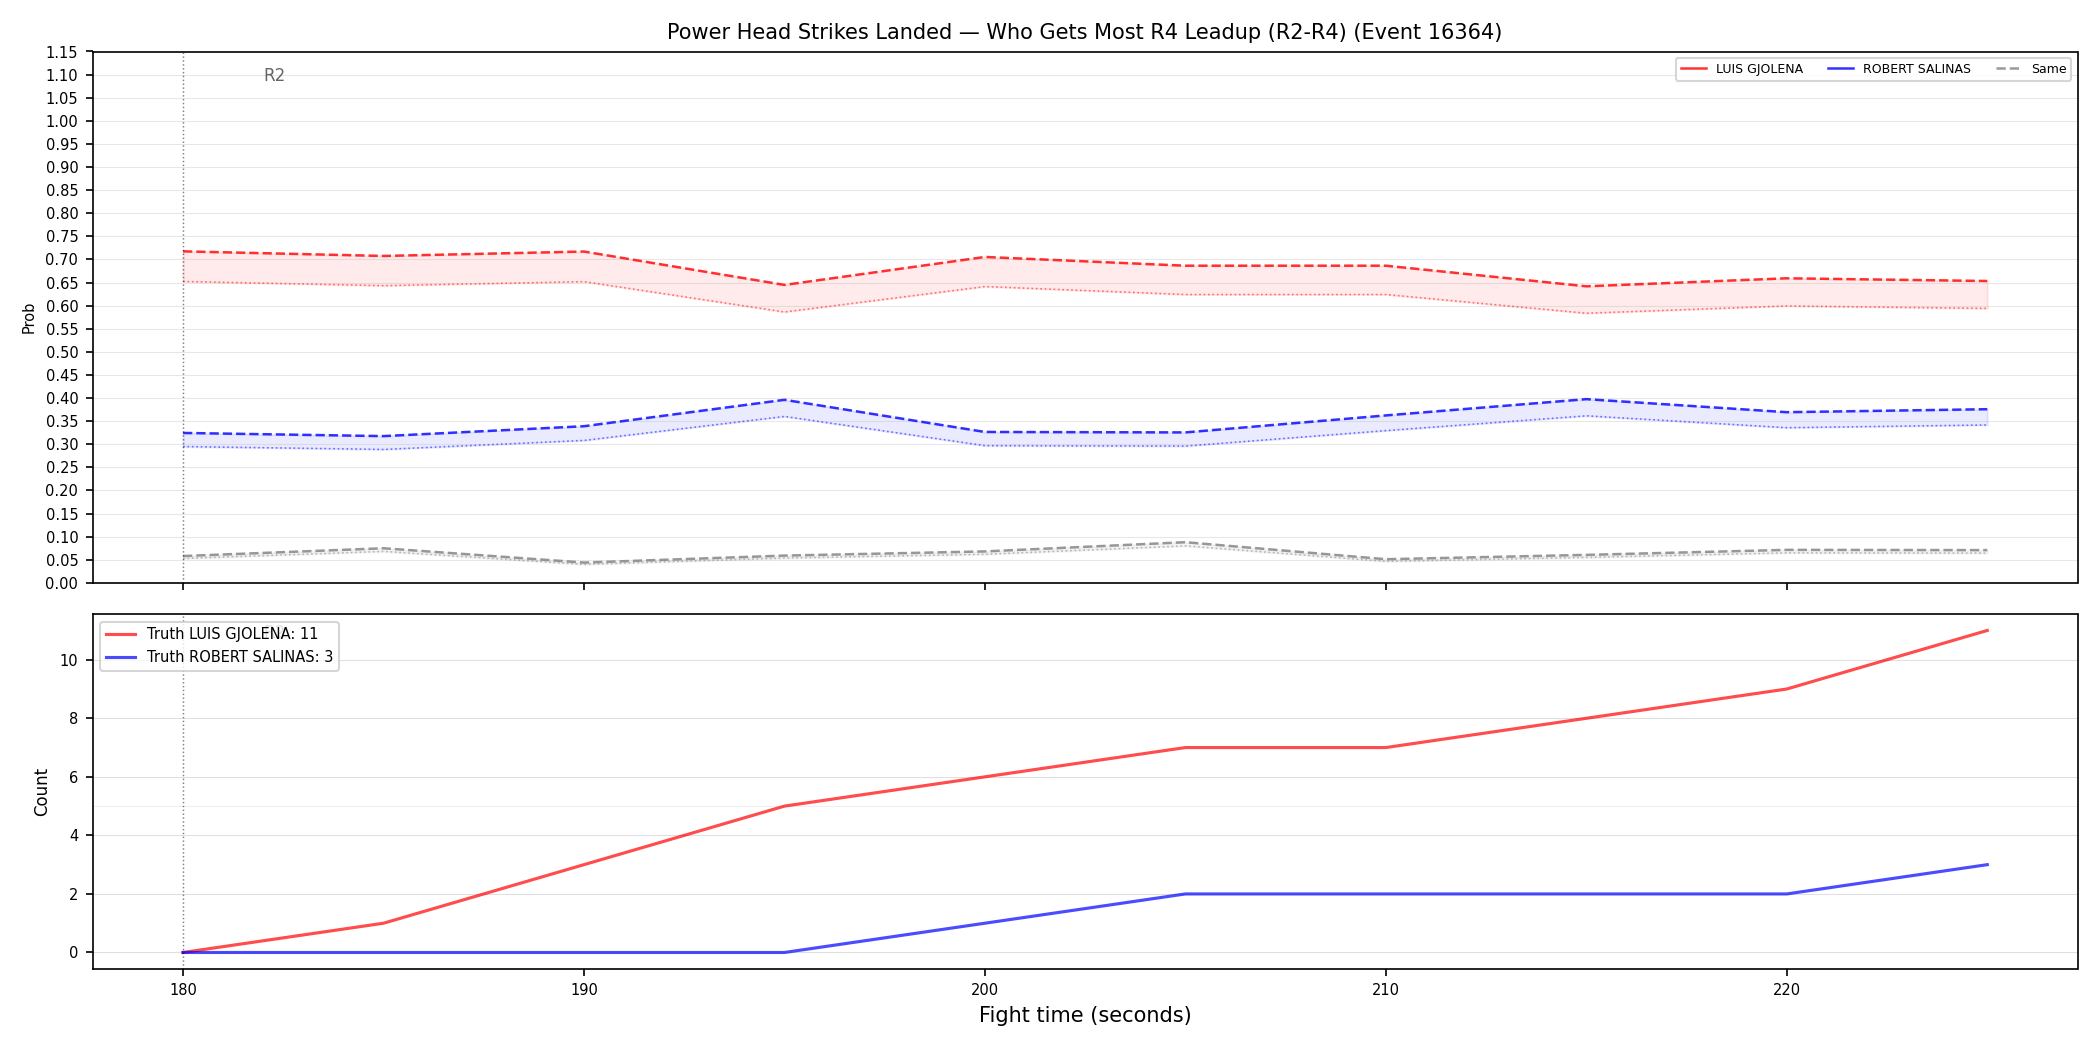The height and width of the screenshot is (1050, 2100).
Task: Click x-axis tick label 180
Action: (182, 990)
